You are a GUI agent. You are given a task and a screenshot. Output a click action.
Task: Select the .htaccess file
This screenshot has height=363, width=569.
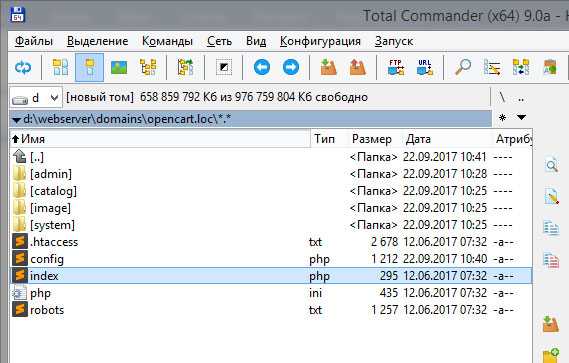click(271, 242)
